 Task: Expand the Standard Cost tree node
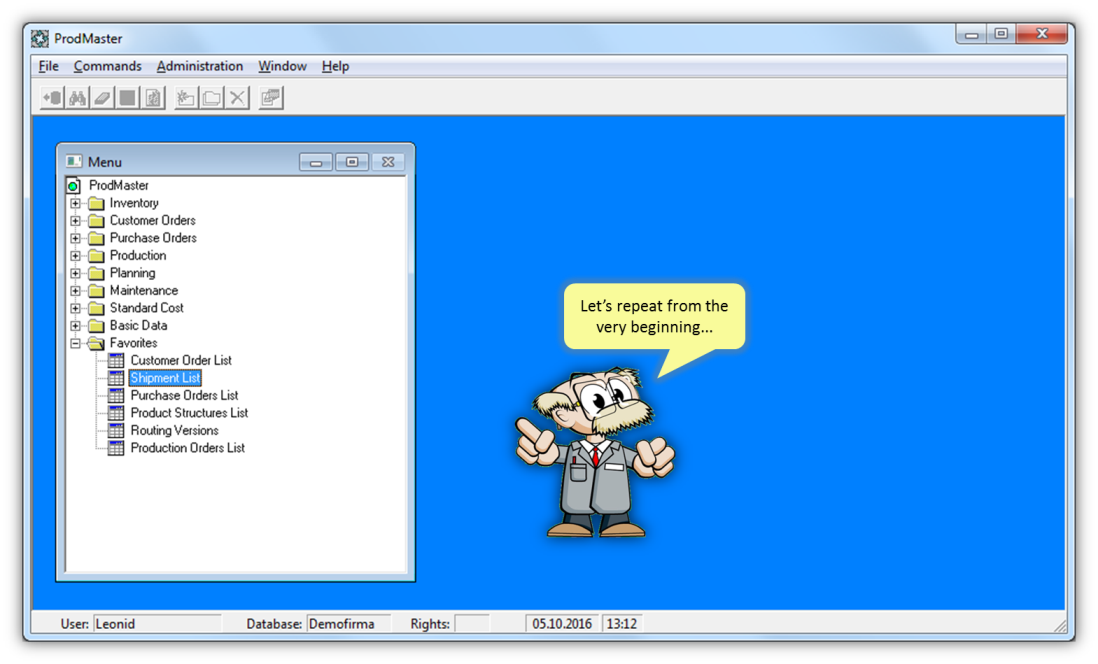(x=76, y=308)
